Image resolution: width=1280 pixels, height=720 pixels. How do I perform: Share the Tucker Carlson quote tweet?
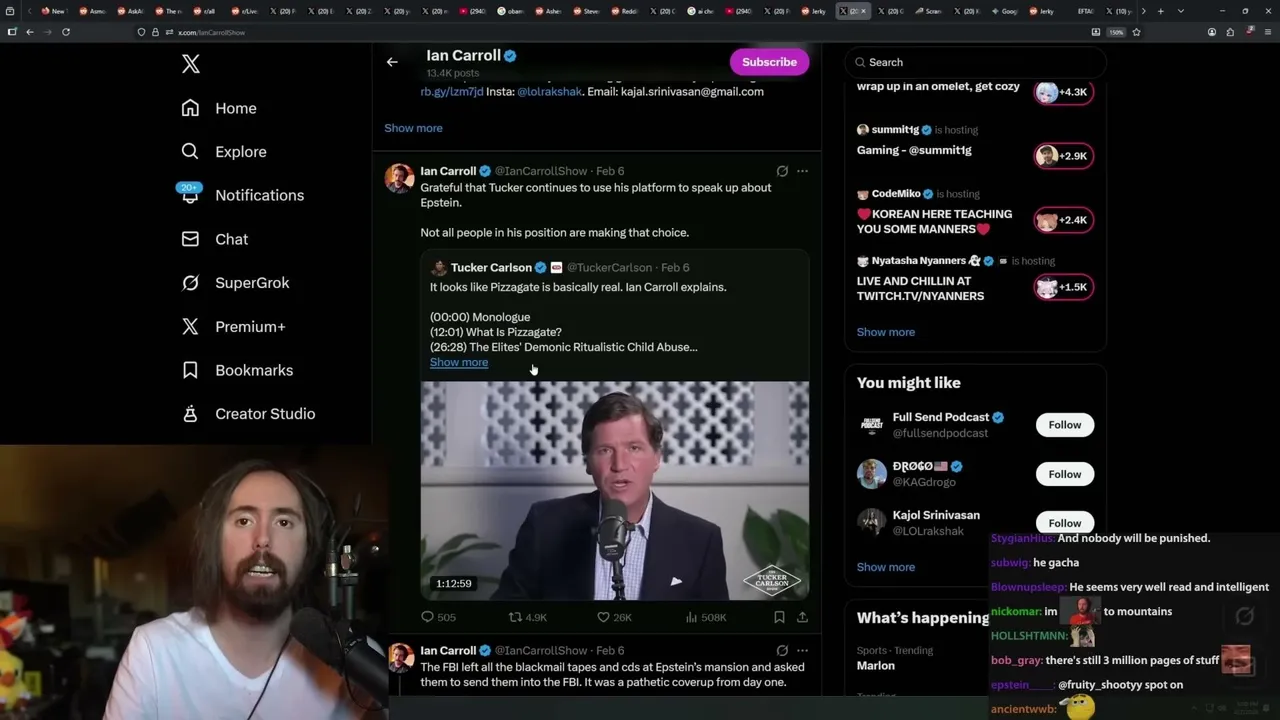(x=802, y=617)
